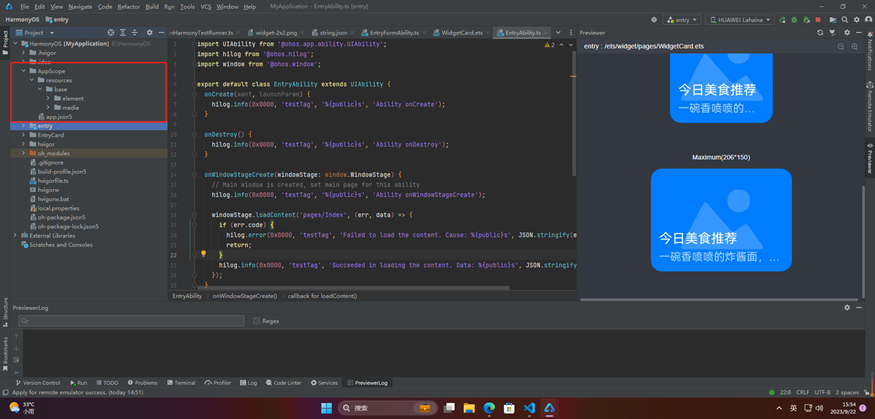Click the target icon left of entry configuration

coord(654,20)
